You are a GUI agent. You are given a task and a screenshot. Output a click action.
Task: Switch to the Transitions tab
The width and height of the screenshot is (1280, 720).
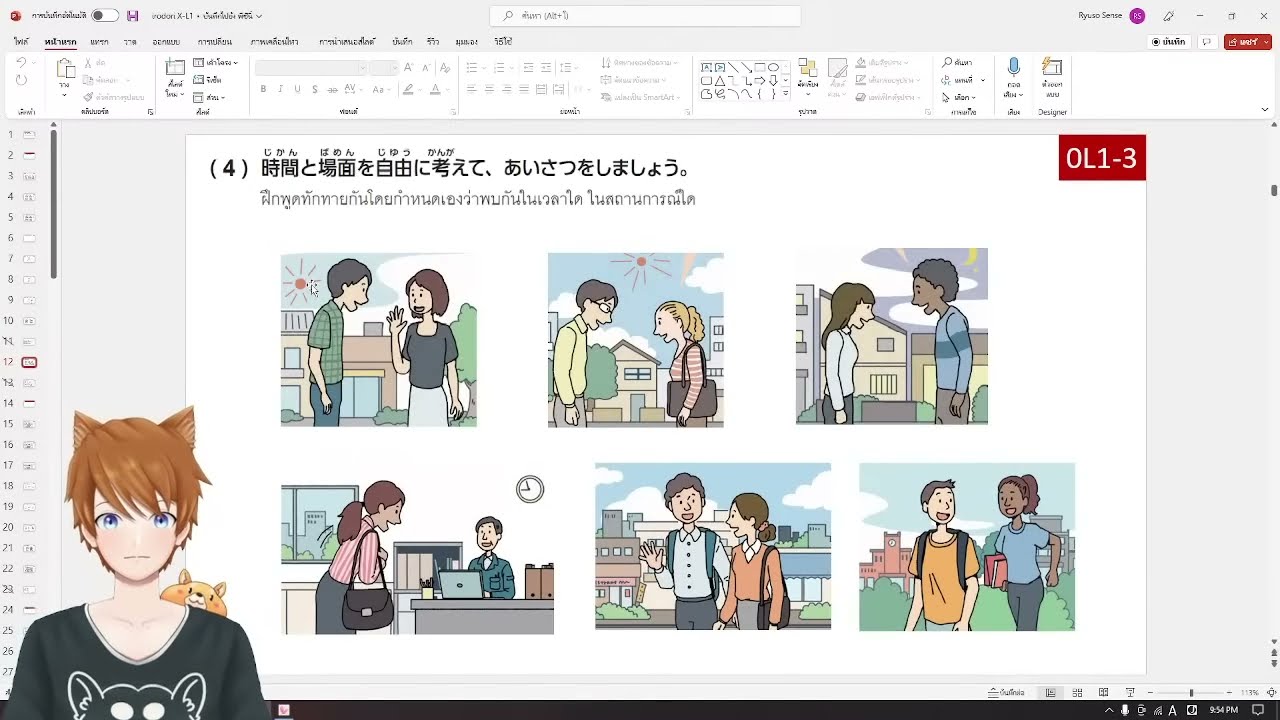(214, 42)
